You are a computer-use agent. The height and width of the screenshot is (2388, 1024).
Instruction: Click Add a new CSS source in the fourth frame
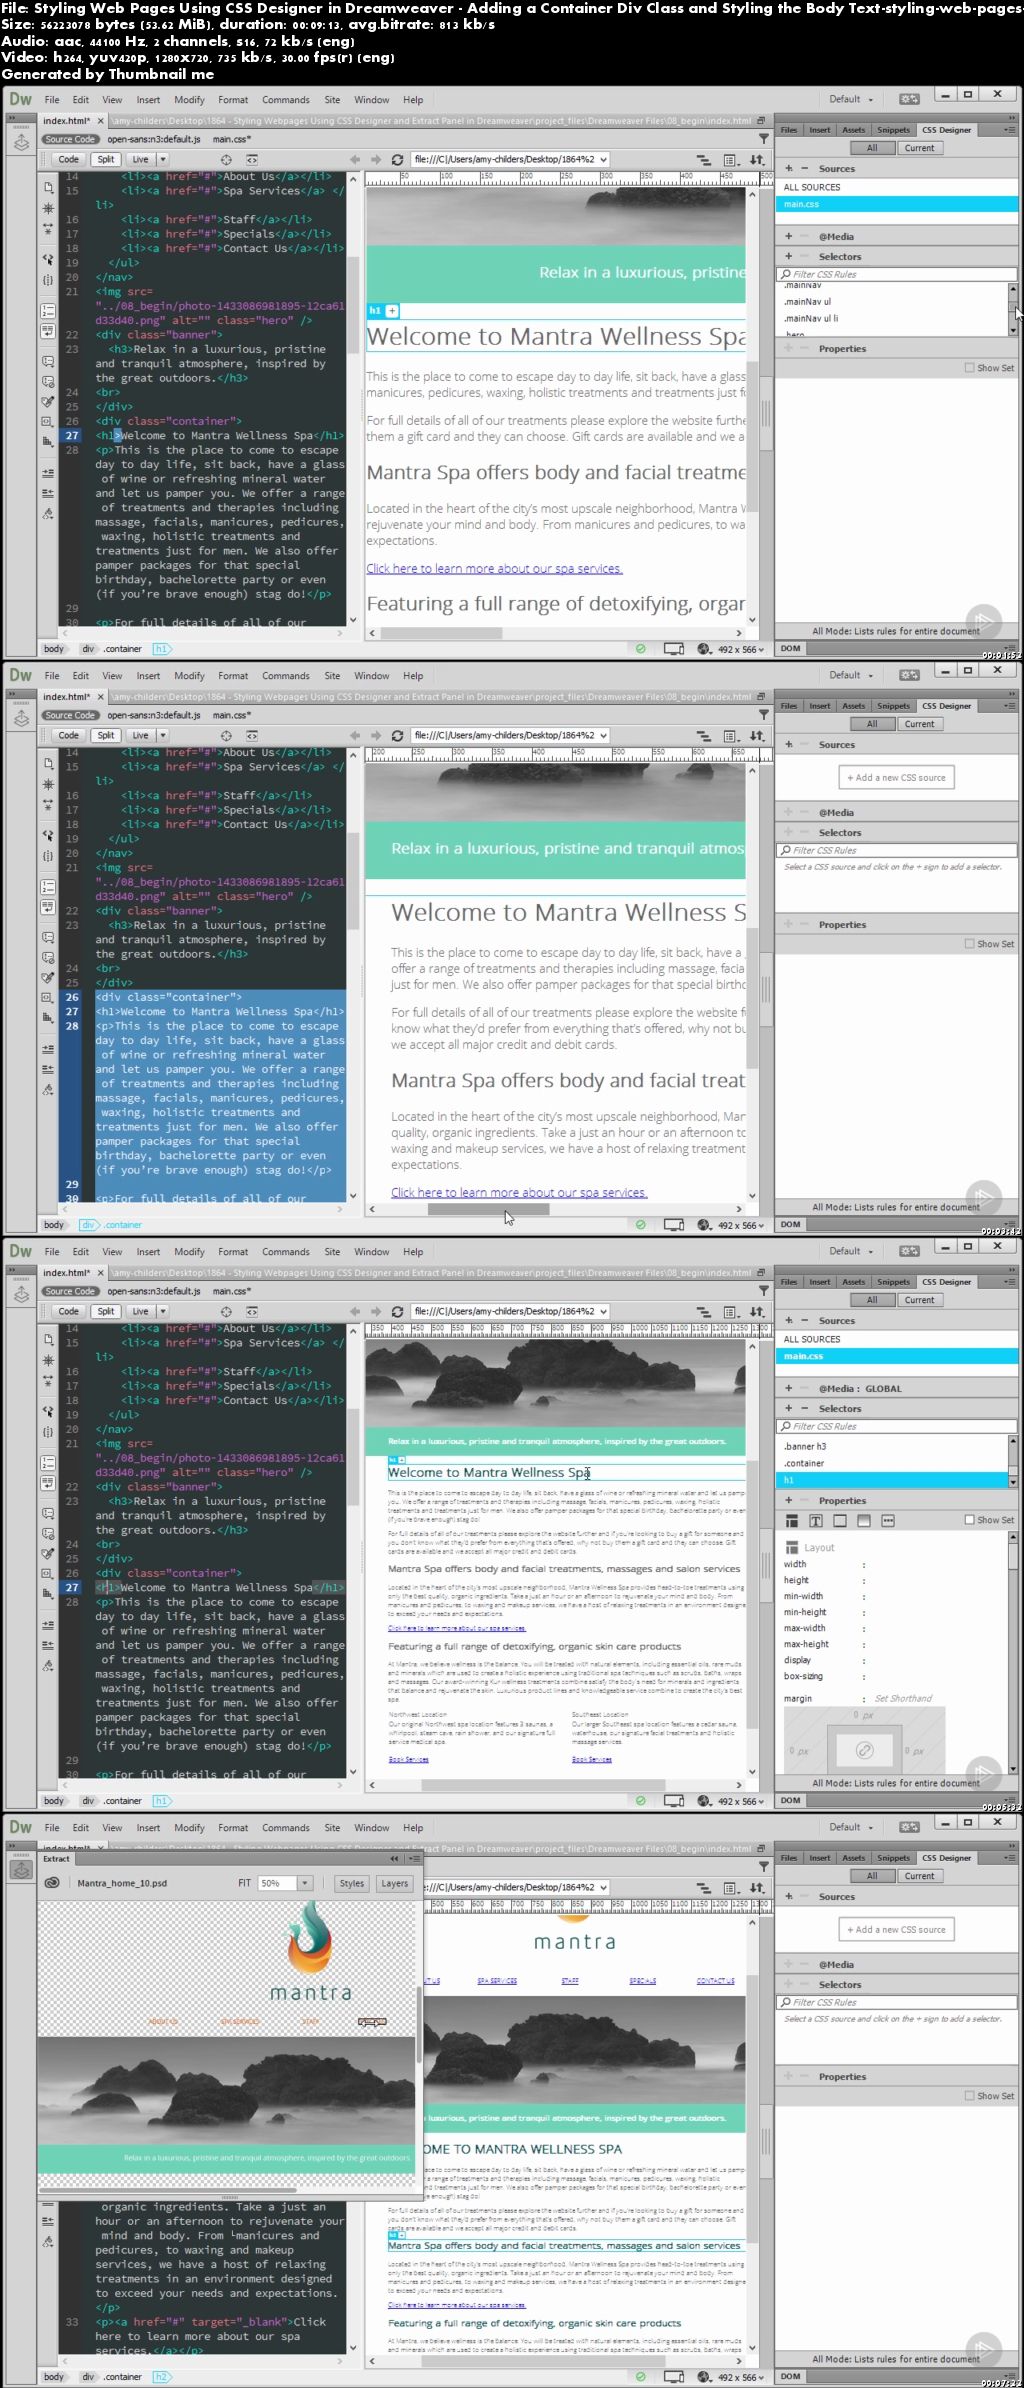click(x=896, y=1930)
